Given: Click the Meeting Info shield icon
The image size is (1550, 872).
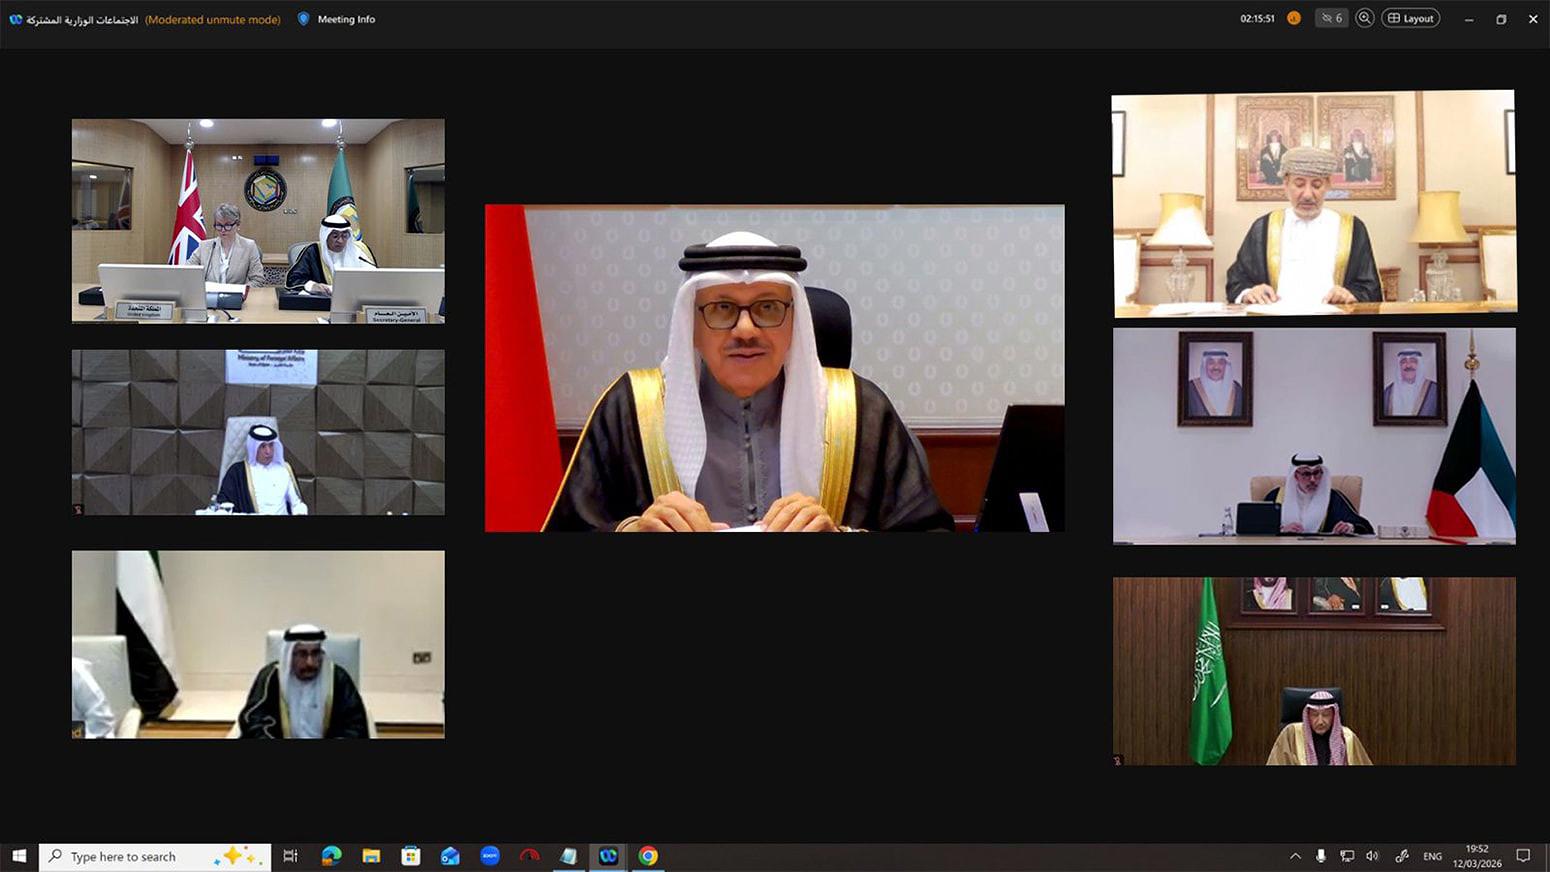Looking at the screenshot, I should tap(303, 19).
